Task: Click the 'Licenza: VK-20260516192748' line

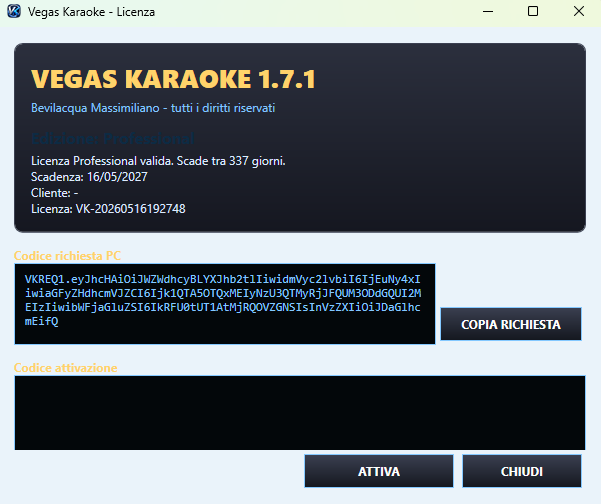Action: [108, 209]
